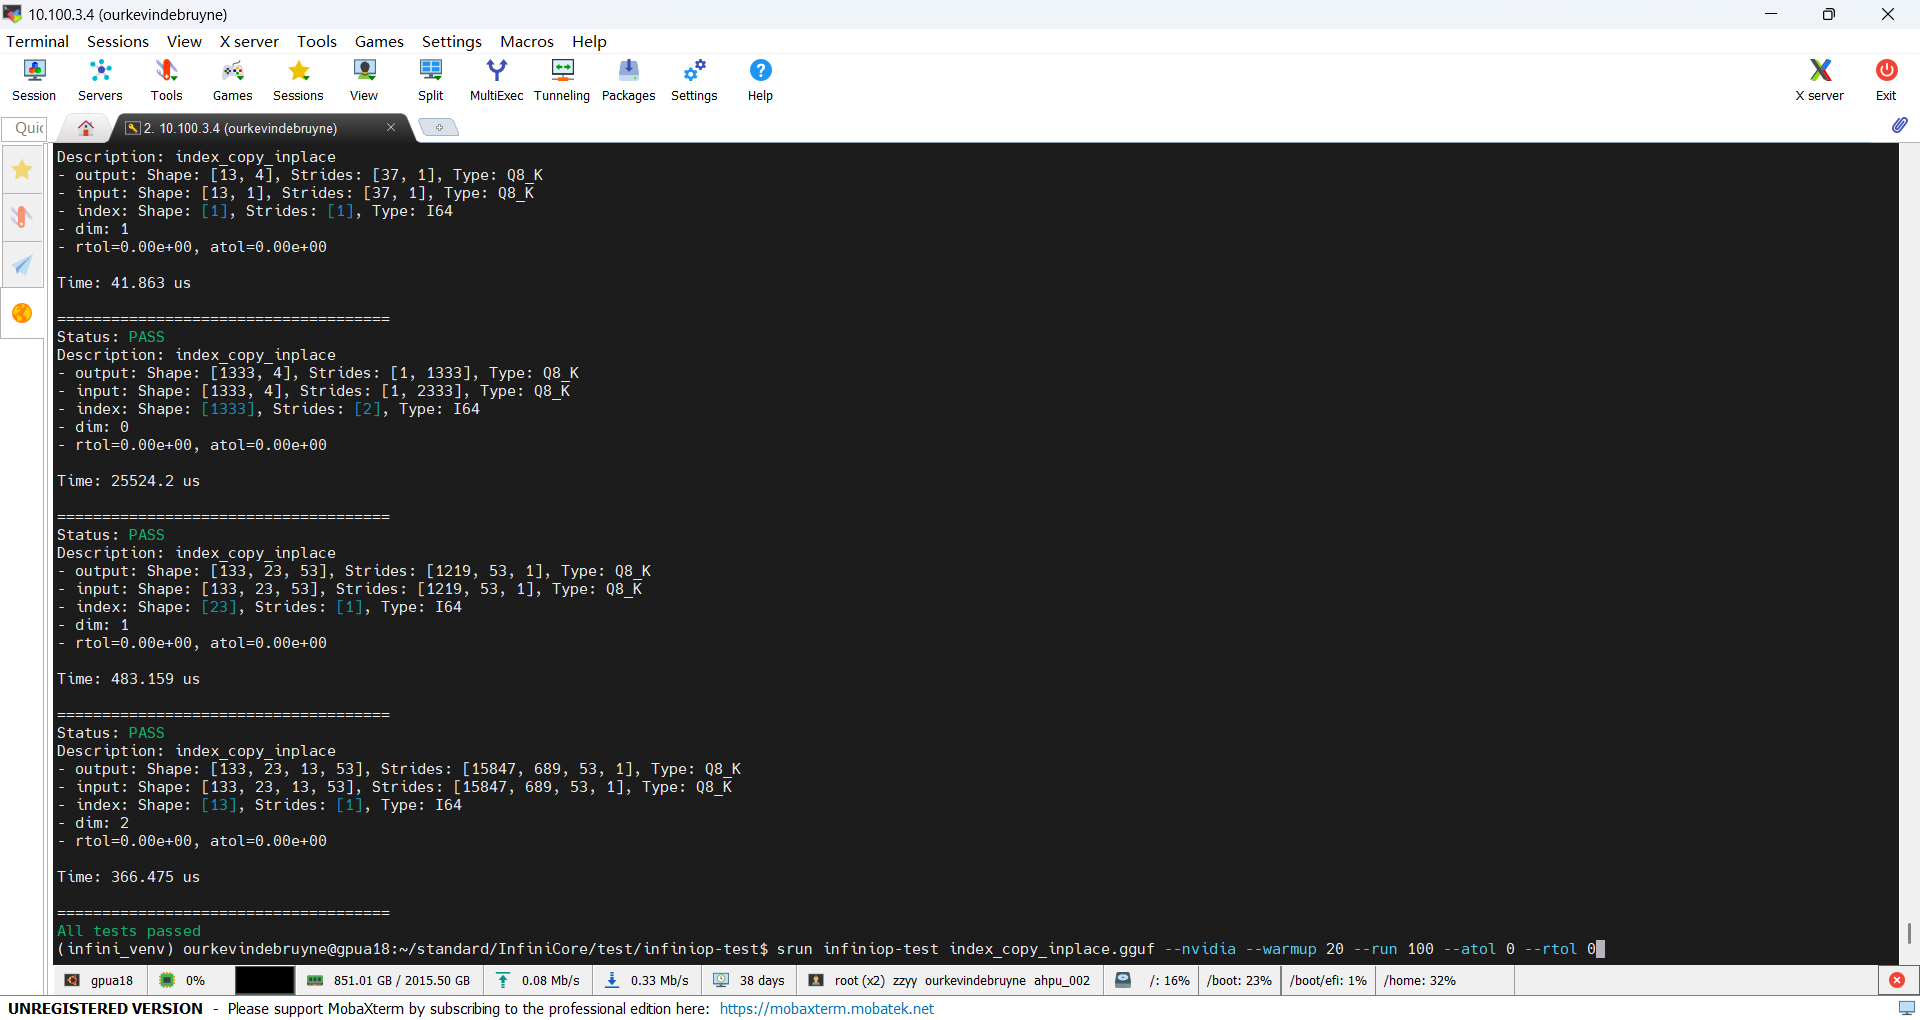The width and height of the screenshot is (1920, 1020).
Task: Split the terminal using the Split icon
Action: [430, 79]
